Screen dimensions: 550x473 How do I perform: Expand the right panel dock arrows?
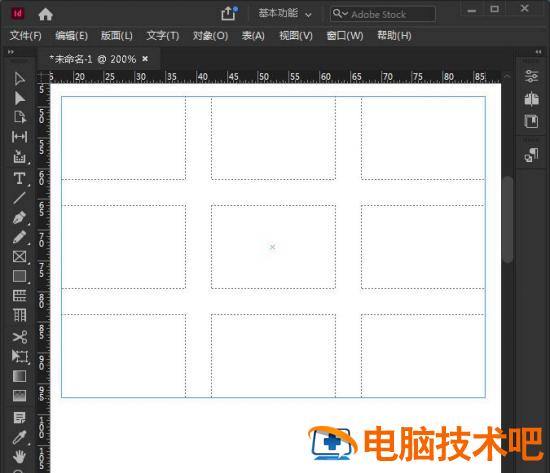point(538,52)
